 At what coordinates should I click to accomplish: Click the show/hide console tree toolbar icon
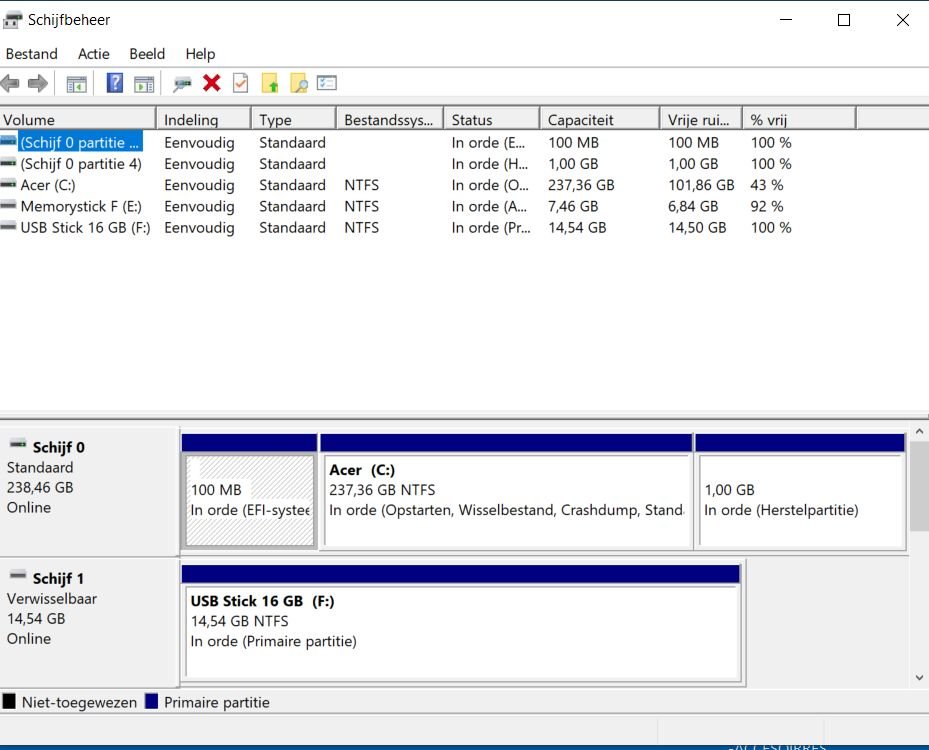(77, 83)
